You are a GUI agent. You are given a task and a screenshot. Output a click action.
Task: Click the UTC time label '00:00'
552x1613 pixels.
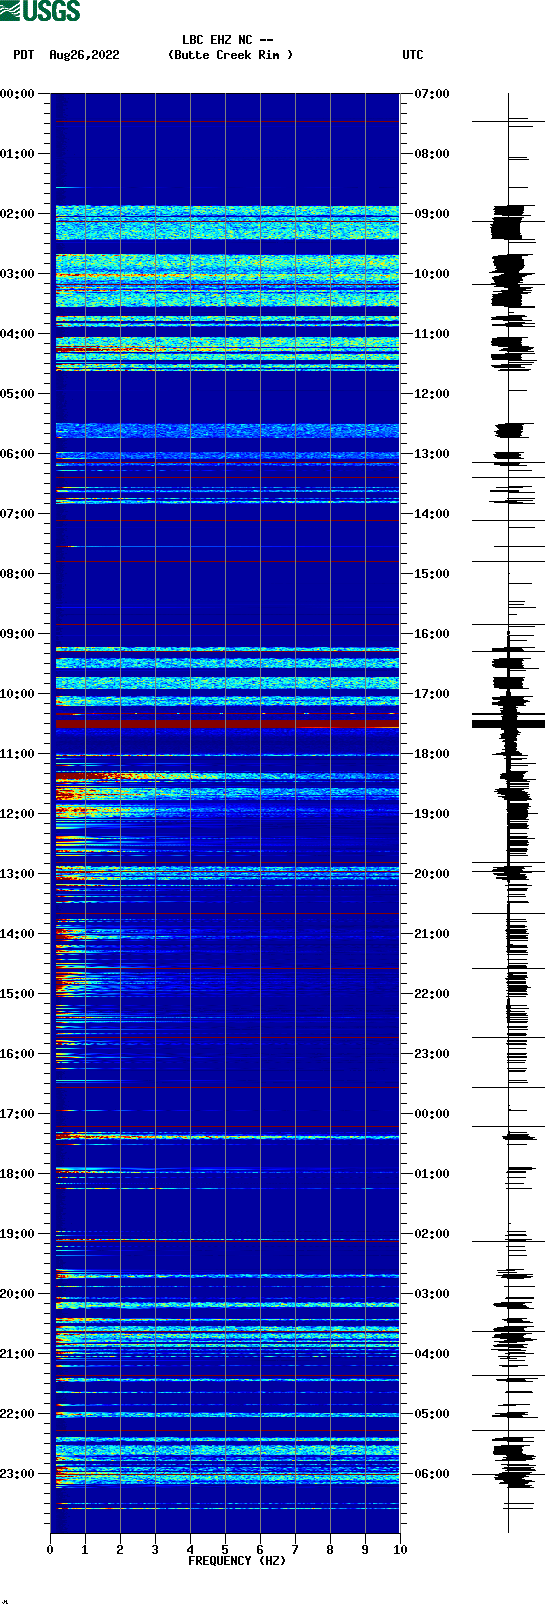(x=432, y=1114)
